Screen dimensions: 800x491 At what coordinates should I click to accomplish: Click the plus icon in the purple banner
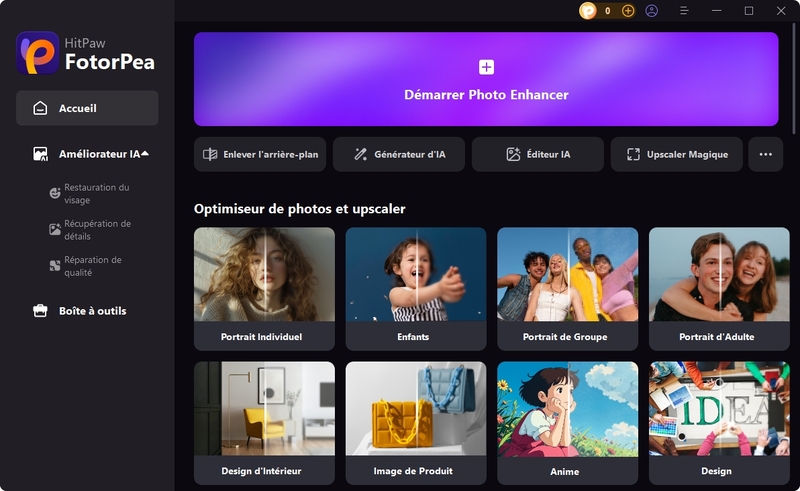click(x=486, y=67)
